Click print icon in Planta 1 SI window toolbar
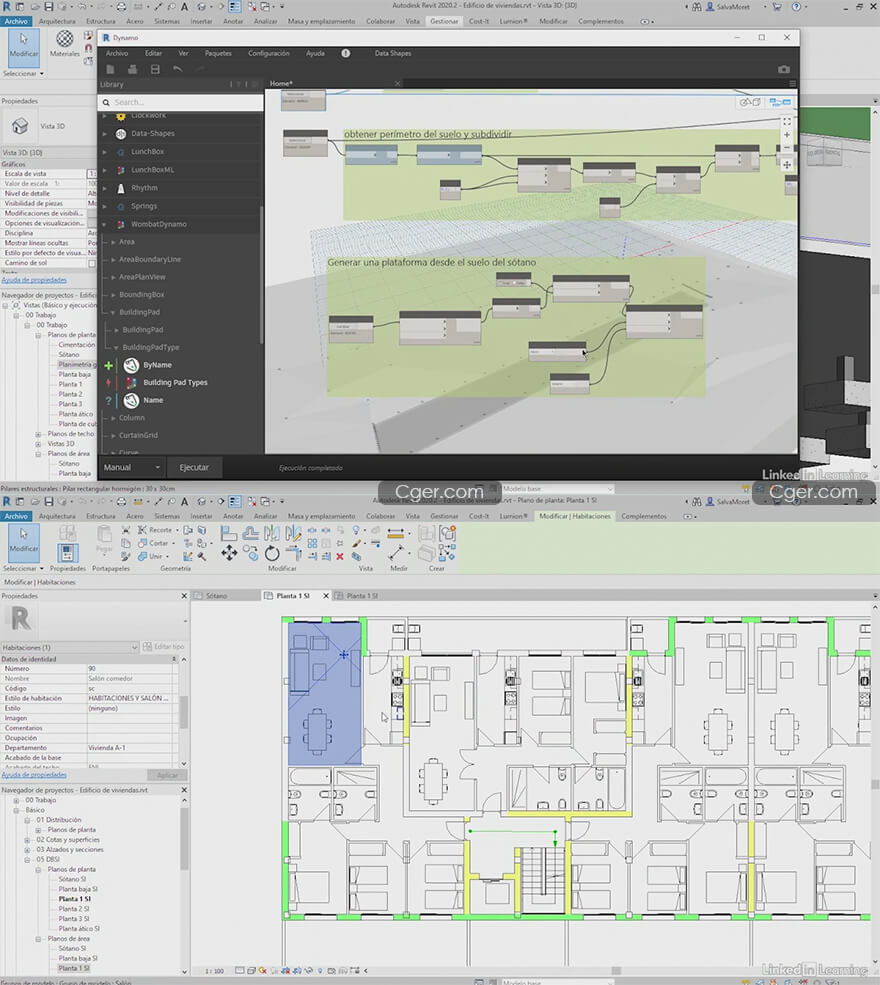This screenshot has width=880, height=985. (x=121, y=501)
